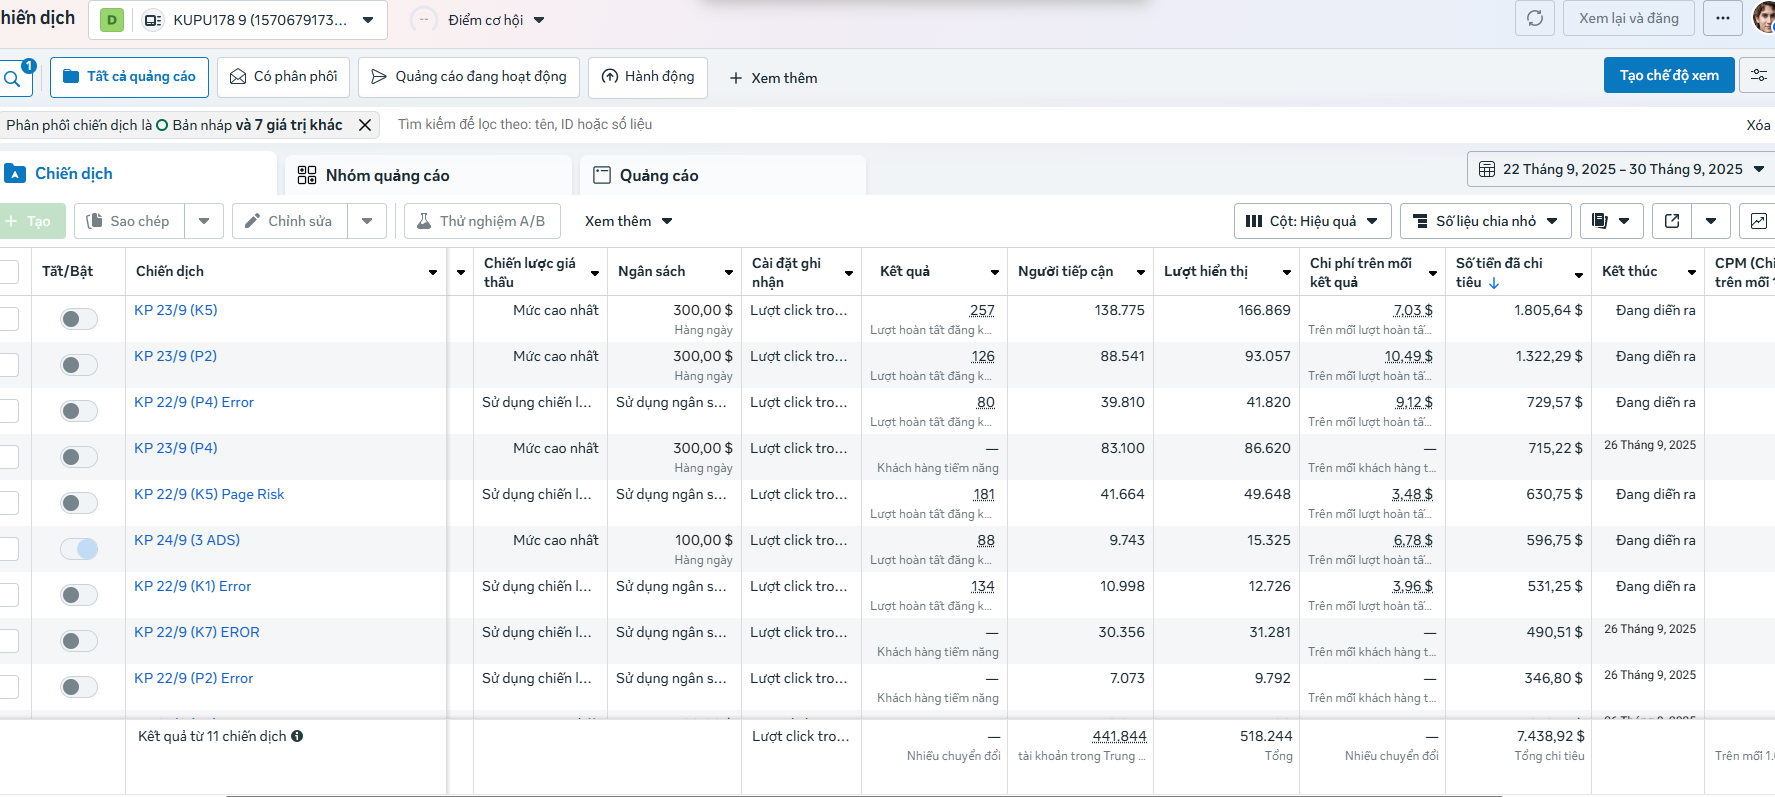1775x797 pixels.
Task: Click the search magnifier icon
Action: pyautogui.click(x=12, y=78)
